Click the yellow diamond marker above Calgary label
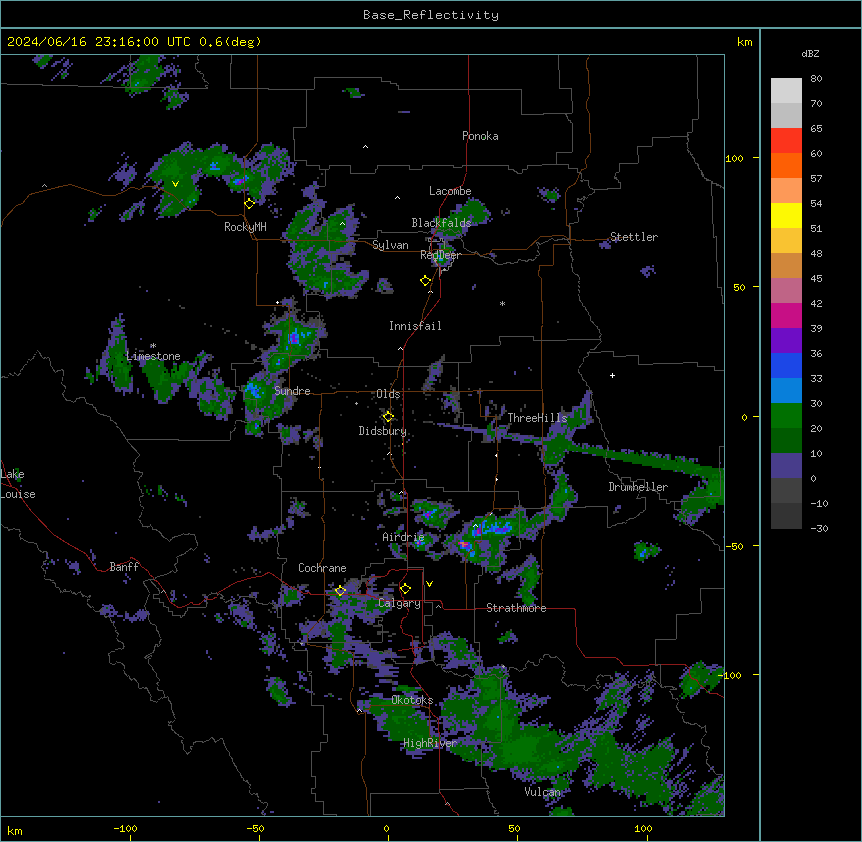862x842 pixels. click(x=405, y=589)
